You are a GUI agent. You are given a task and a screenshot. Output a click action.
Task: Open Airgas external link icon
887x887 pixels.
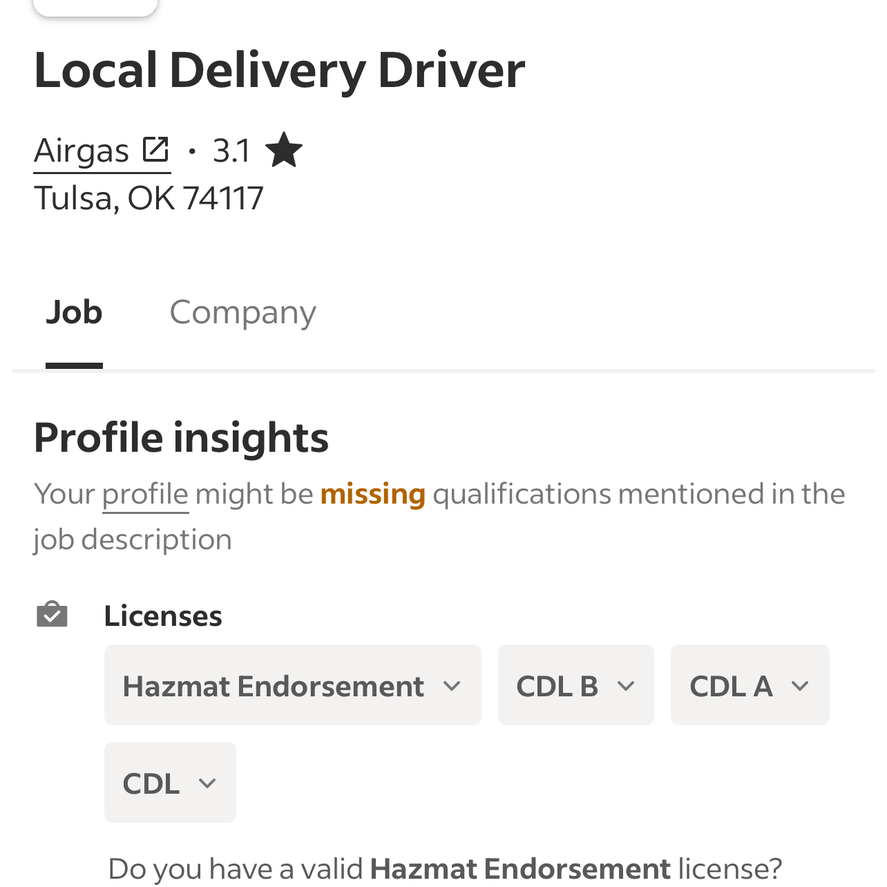point(155,150)
